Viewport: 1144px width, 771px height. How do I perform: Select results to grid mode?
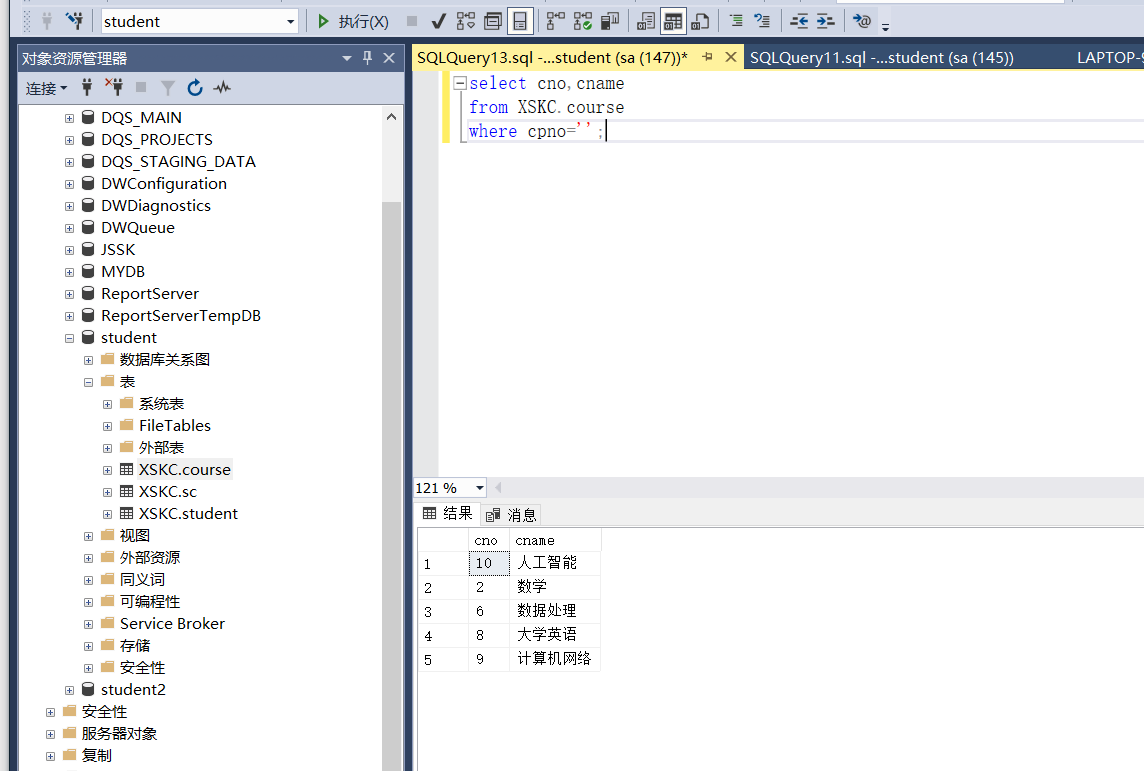(x=673, y=22)
